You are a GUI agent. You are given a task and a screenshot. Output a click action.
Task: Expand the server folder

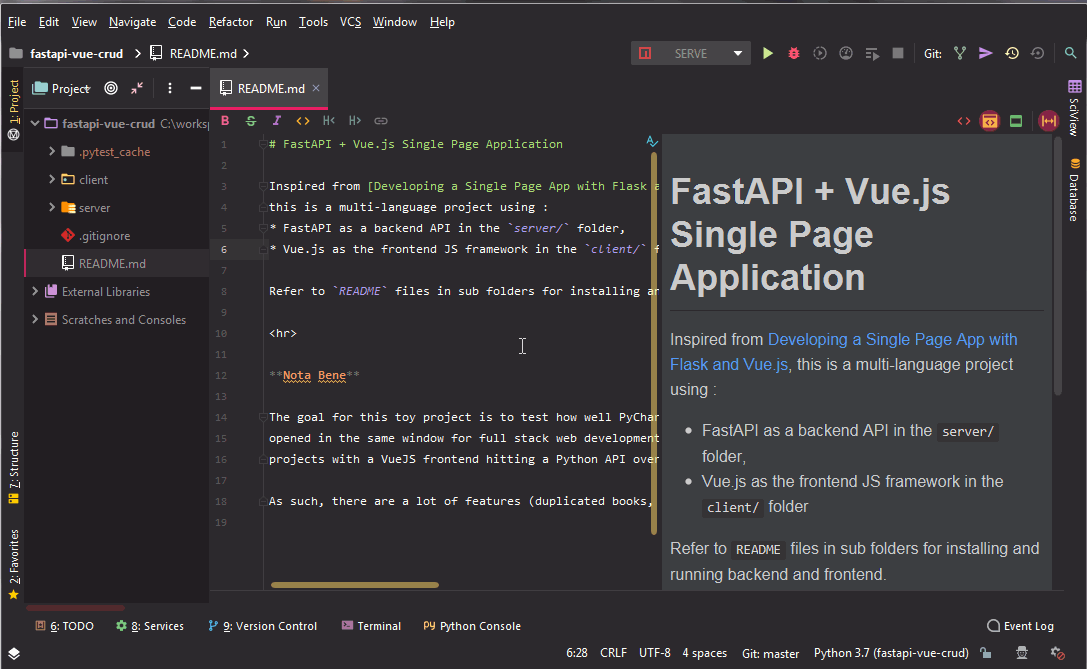point(52,207)
